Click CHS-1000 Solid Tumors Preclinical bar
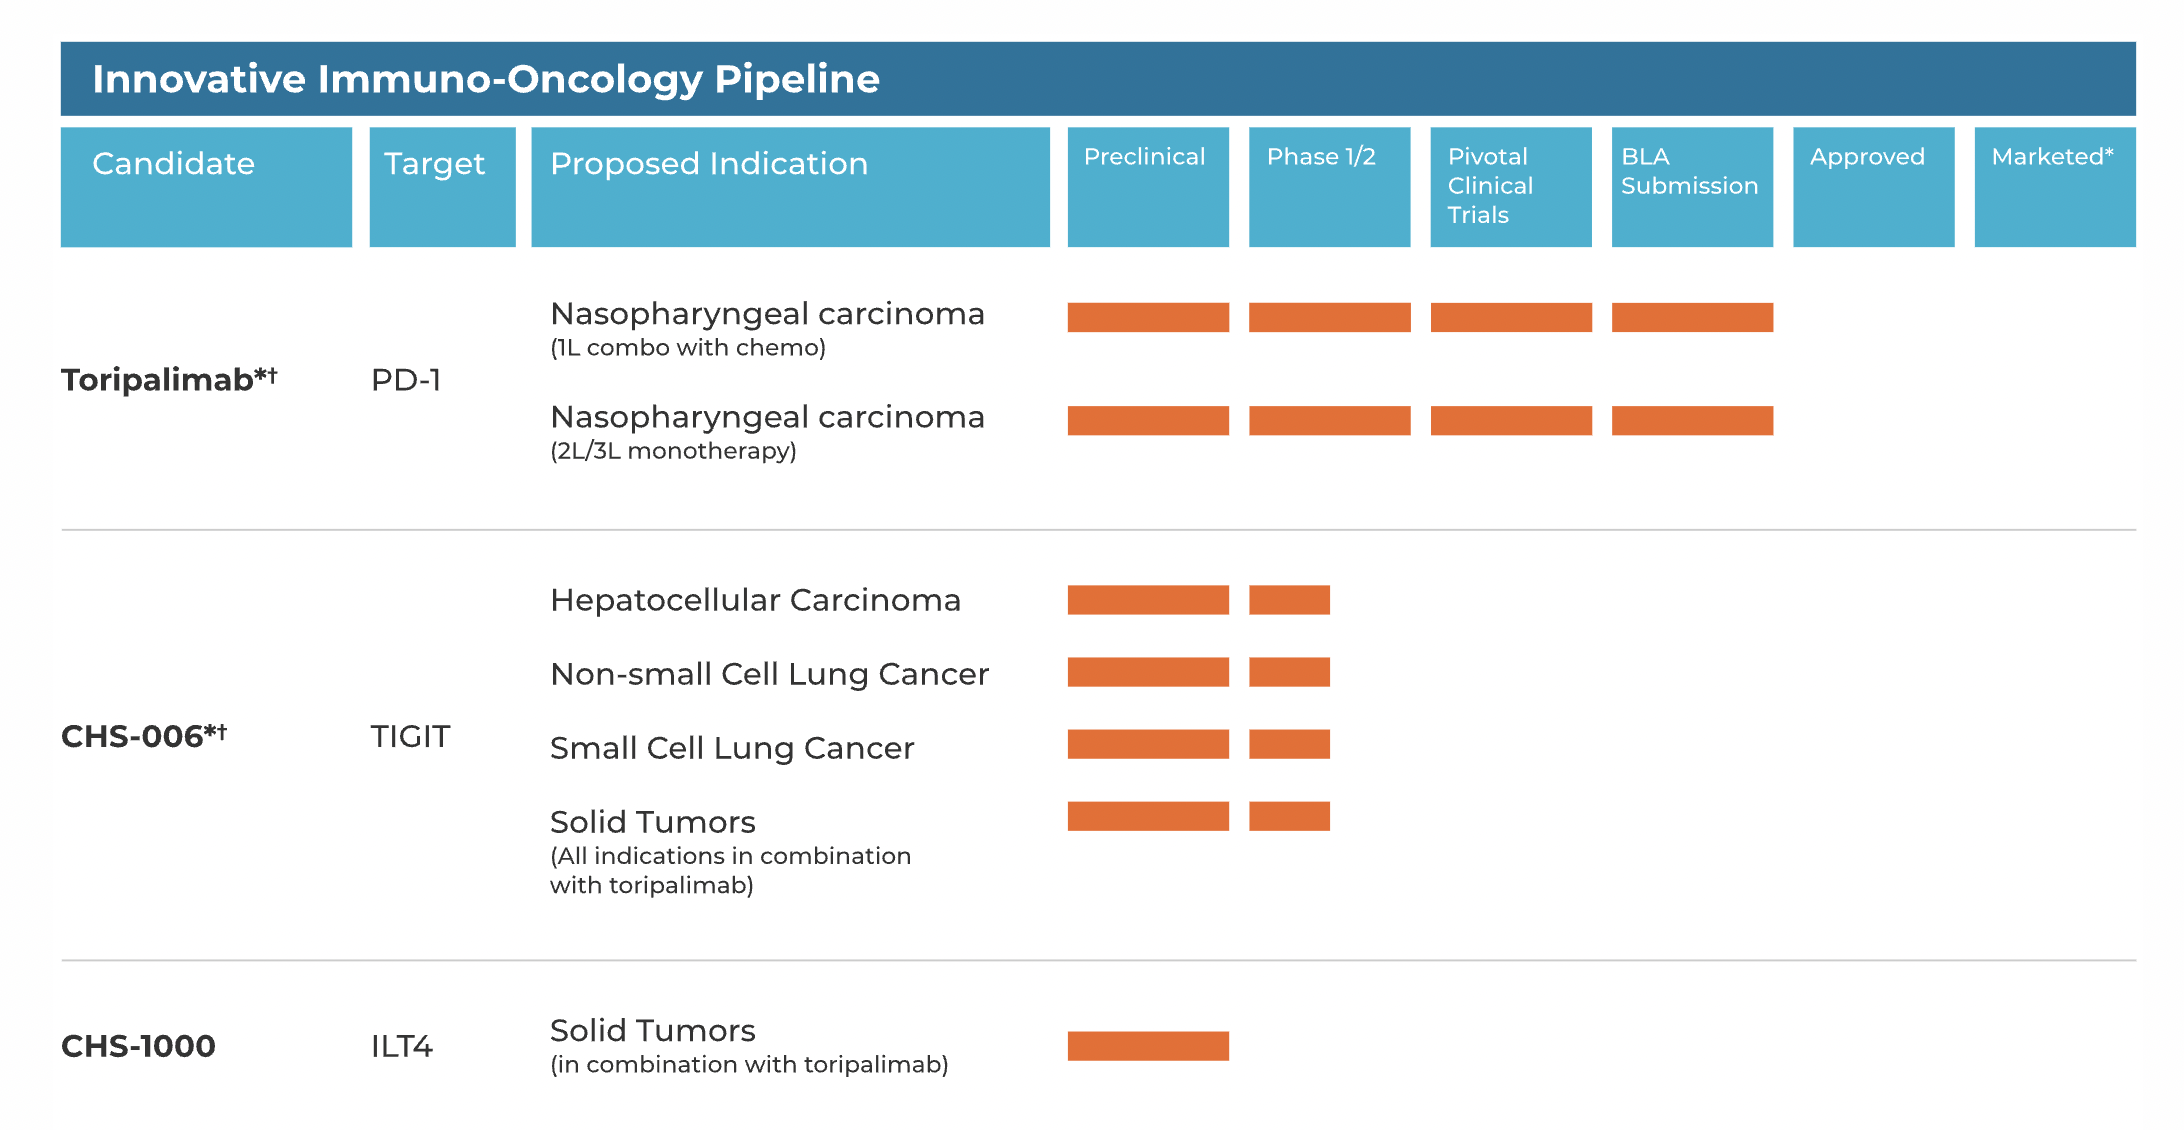The height and width of the screenshot is (1130, 2184). (1148, 1046)
